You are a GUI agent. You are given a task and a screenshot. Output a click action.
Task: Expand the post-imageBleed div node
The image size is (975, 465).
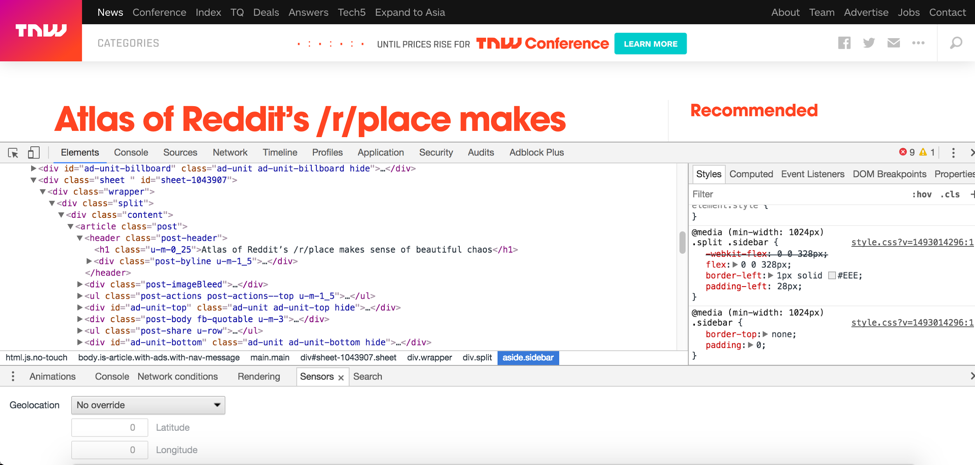pyautogui.click(x=80, y=284)
